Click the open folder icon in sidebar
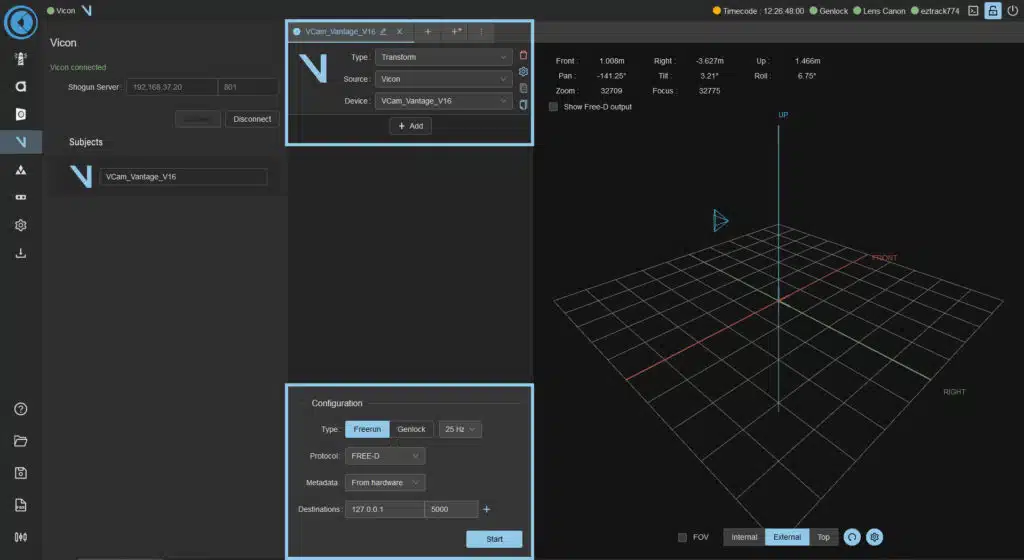This screenshot has width=1024, height=560. (21, 440)
